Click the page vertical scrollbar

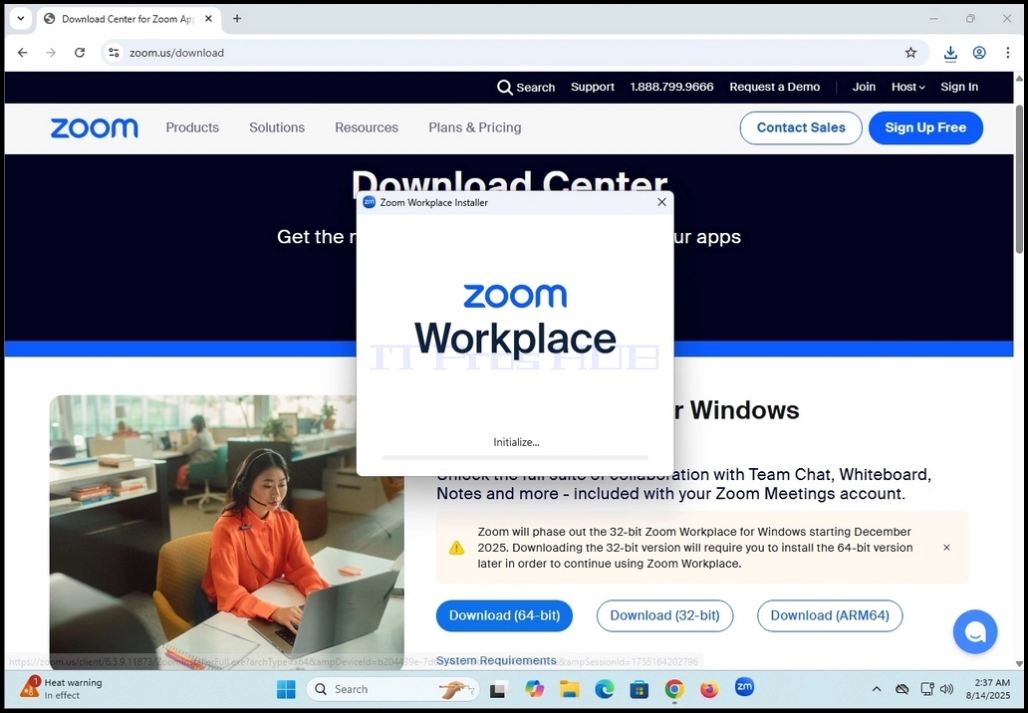(x=1019, y=178)
